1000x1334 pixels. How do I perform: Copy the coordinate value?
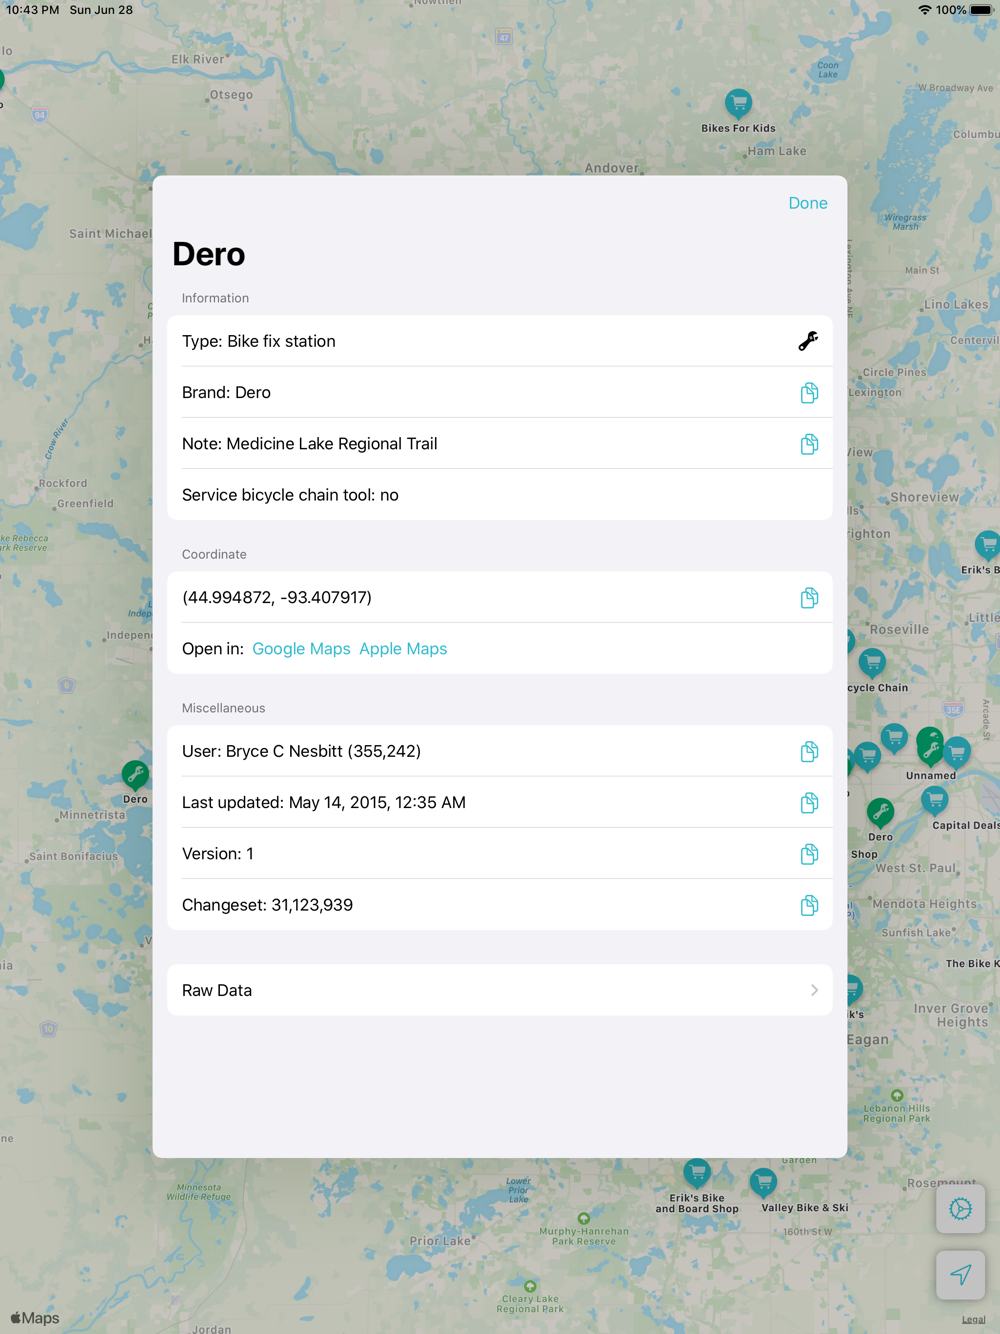809,598
